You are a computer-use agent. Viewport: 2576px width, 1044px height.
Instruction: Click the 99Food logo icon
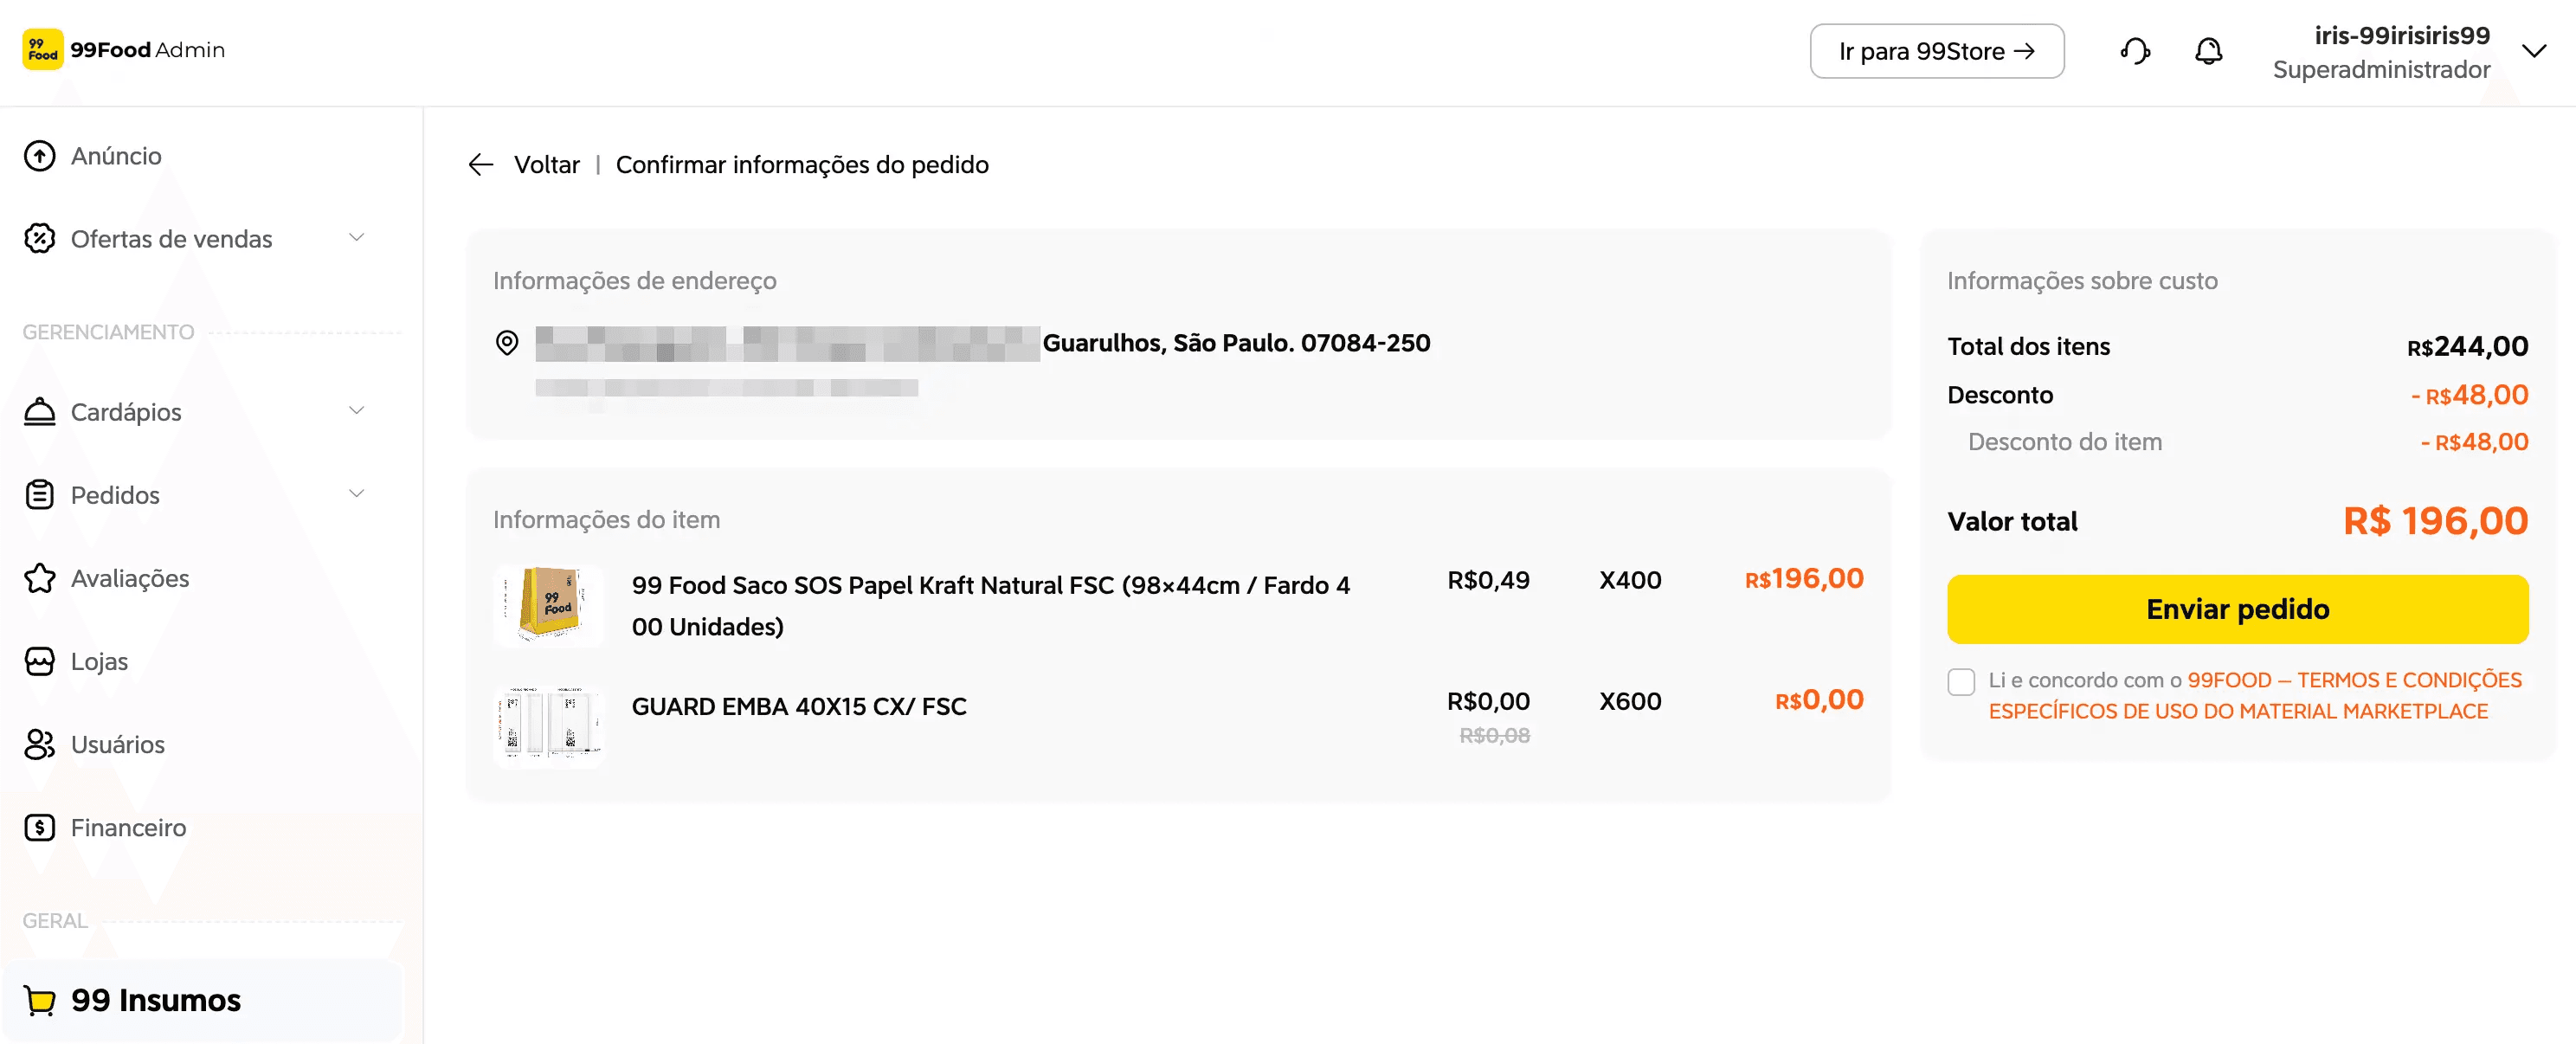[x=43, y=49]
